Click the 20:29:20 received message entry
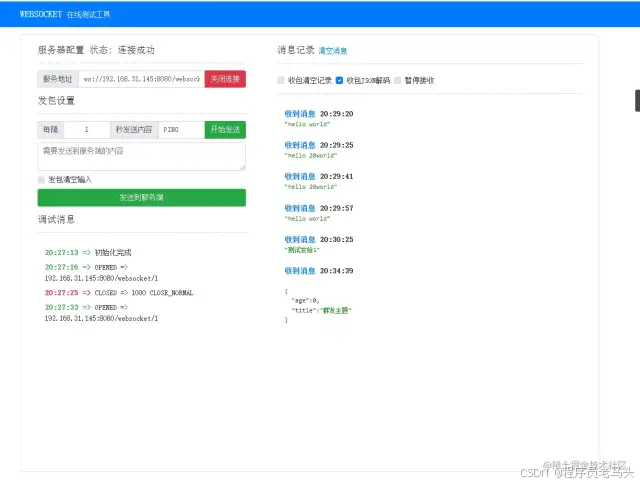This screenshot has width=640, height=484. (x=318, y=114)
